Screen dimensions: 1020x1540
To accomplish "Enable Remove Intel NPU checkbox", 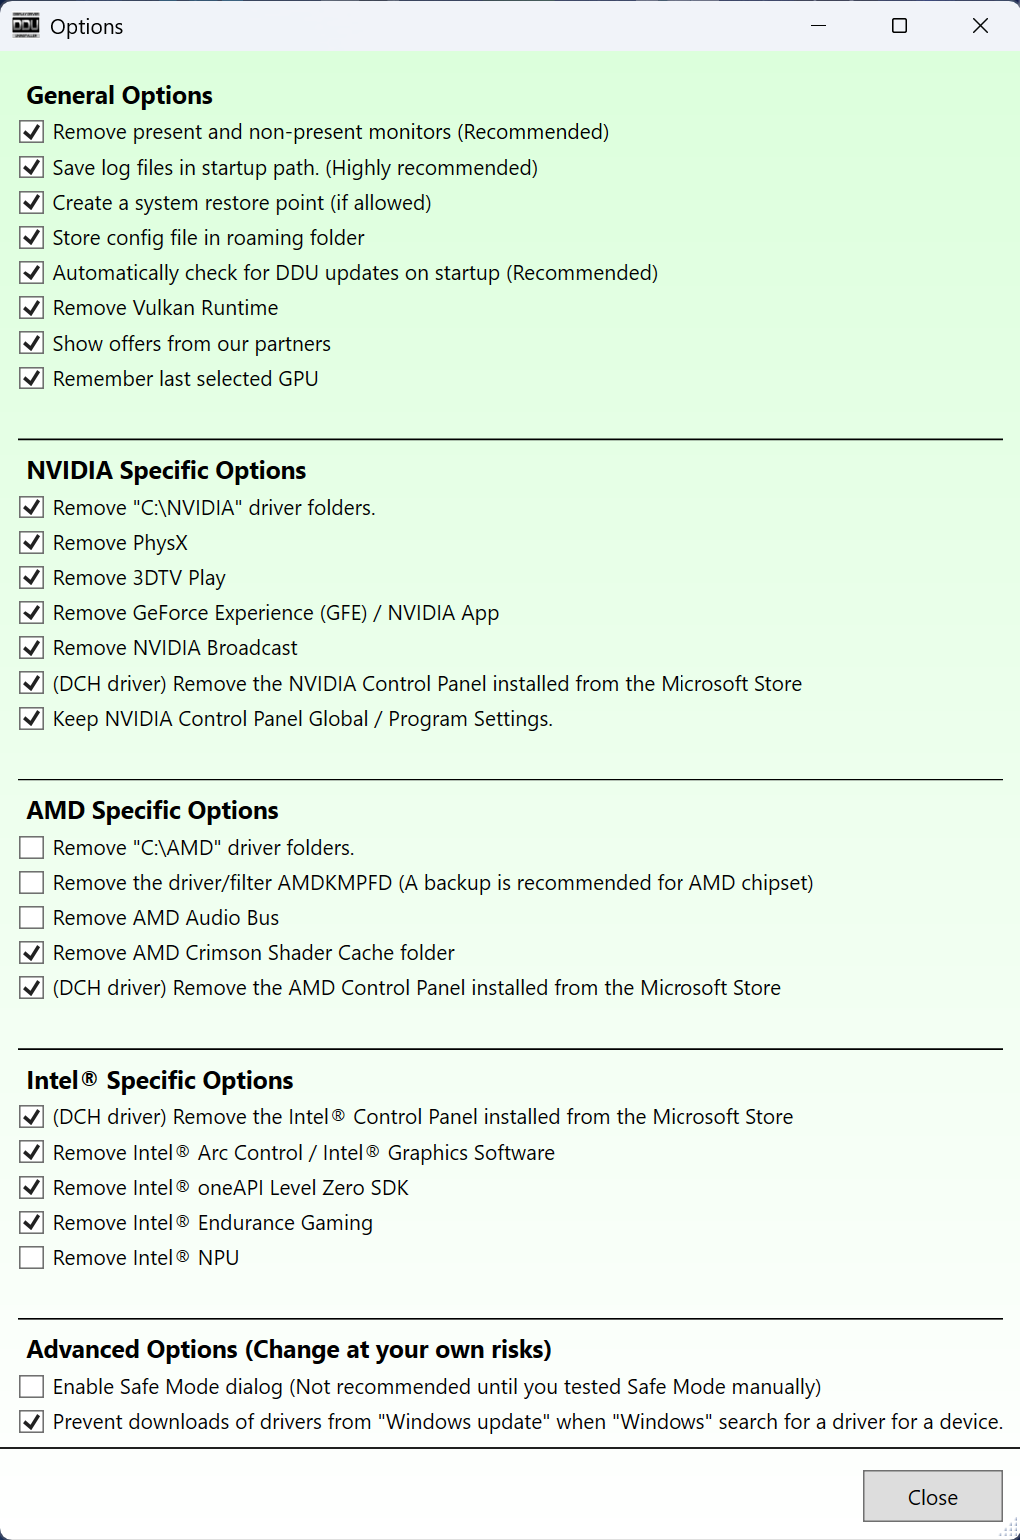I will [32, 1258].
